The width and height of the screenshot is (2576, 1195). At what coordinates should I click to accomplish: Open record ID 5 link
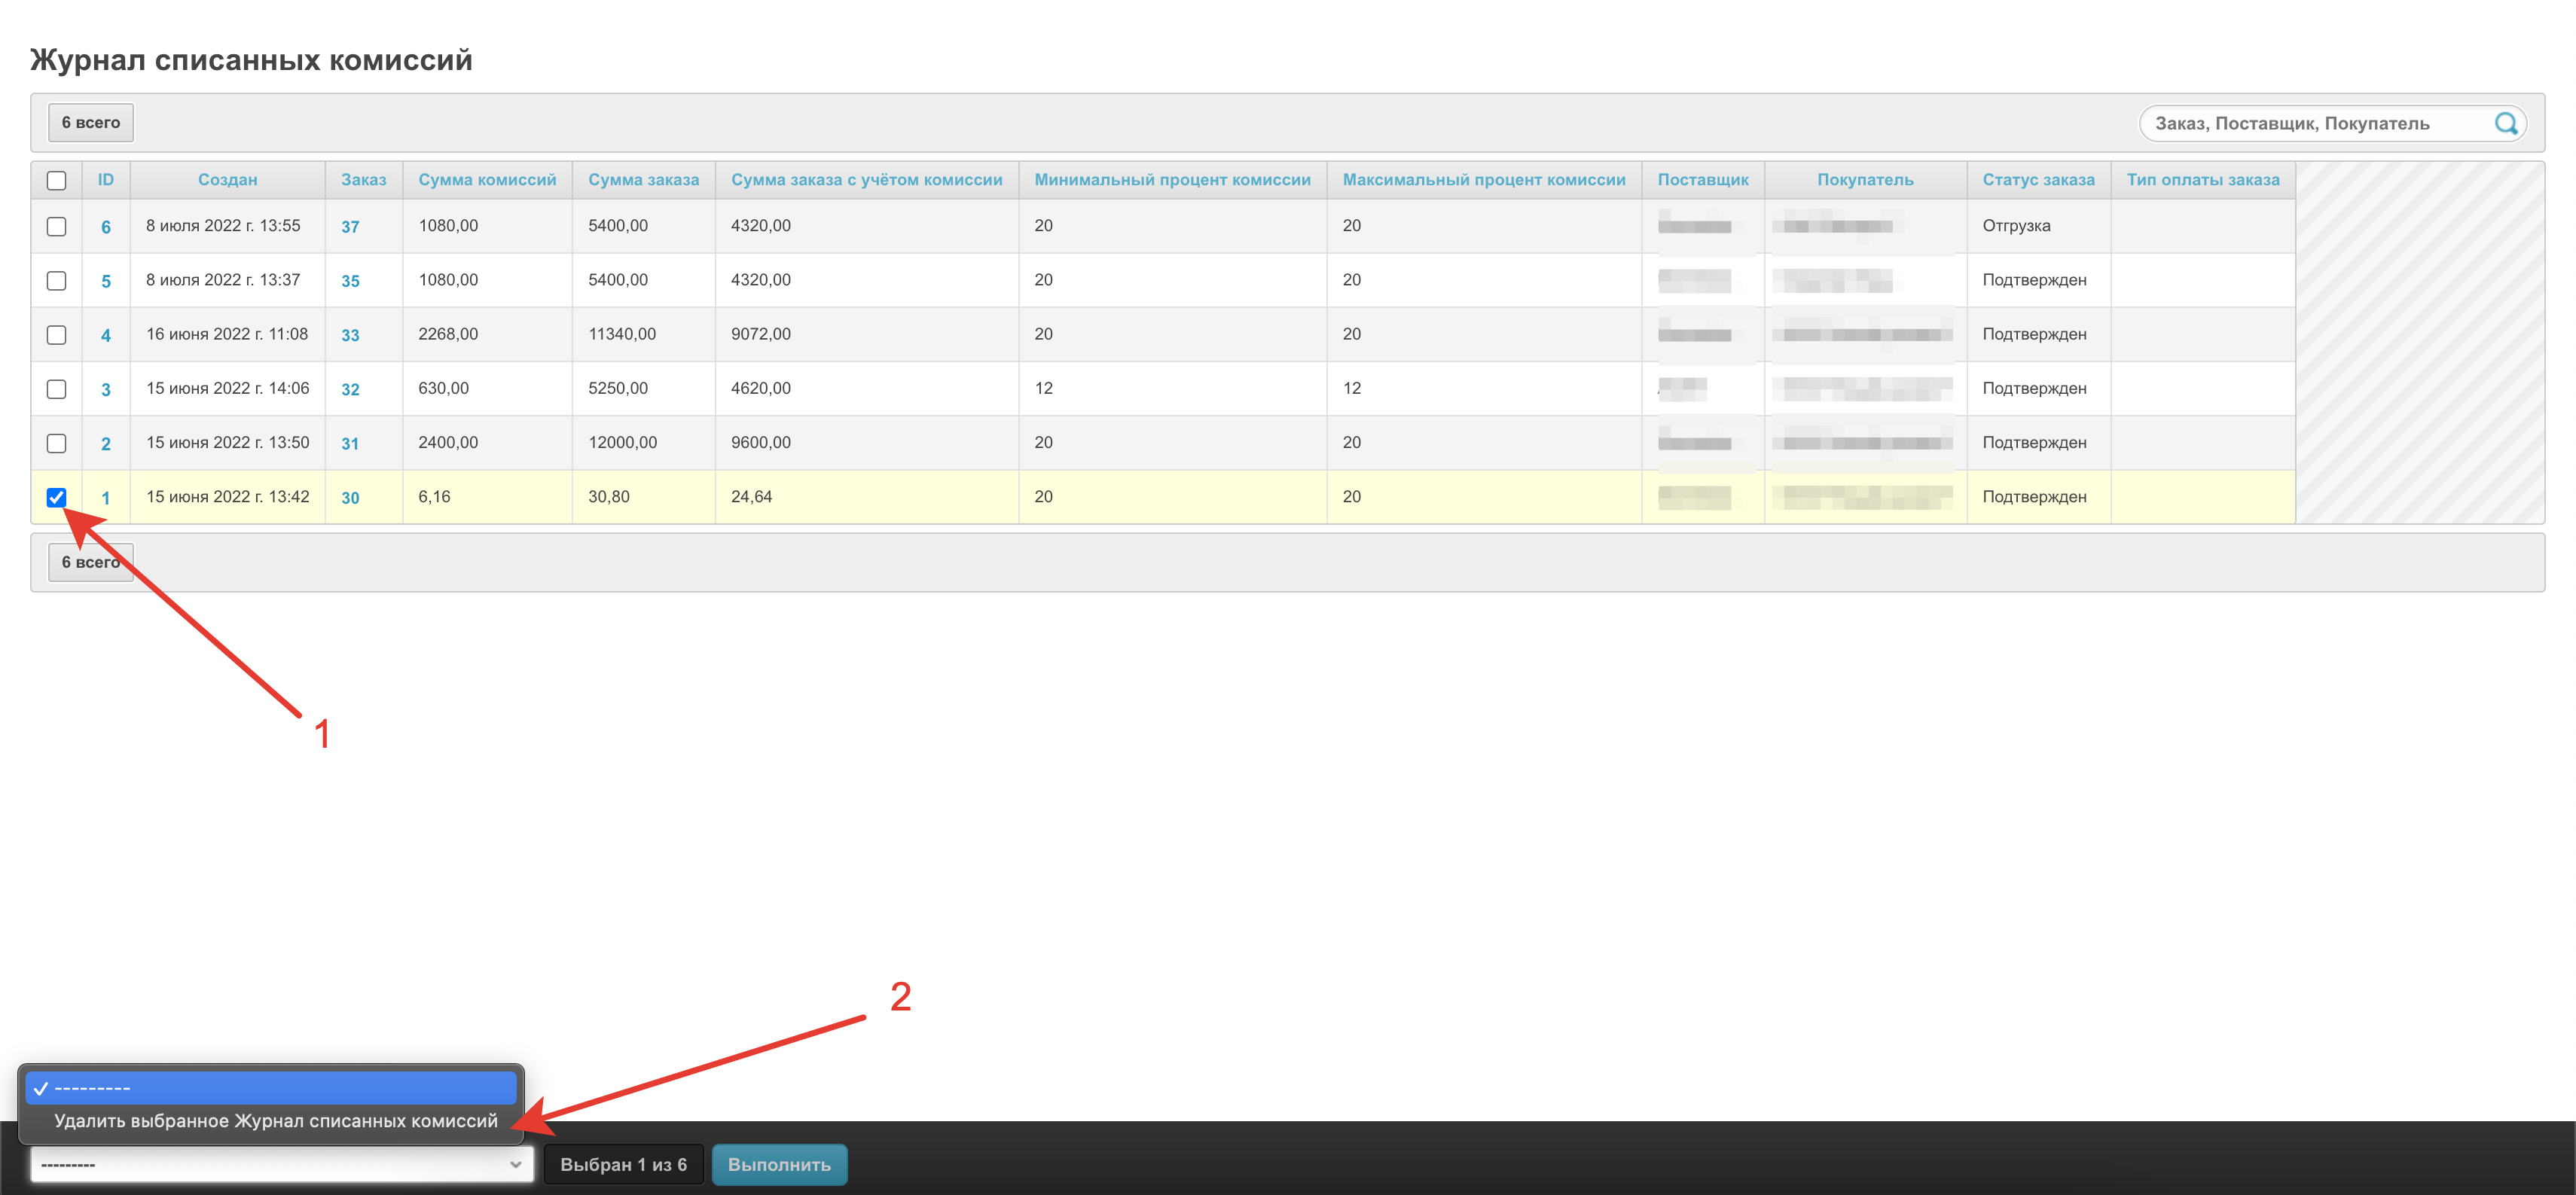(106, 281)
